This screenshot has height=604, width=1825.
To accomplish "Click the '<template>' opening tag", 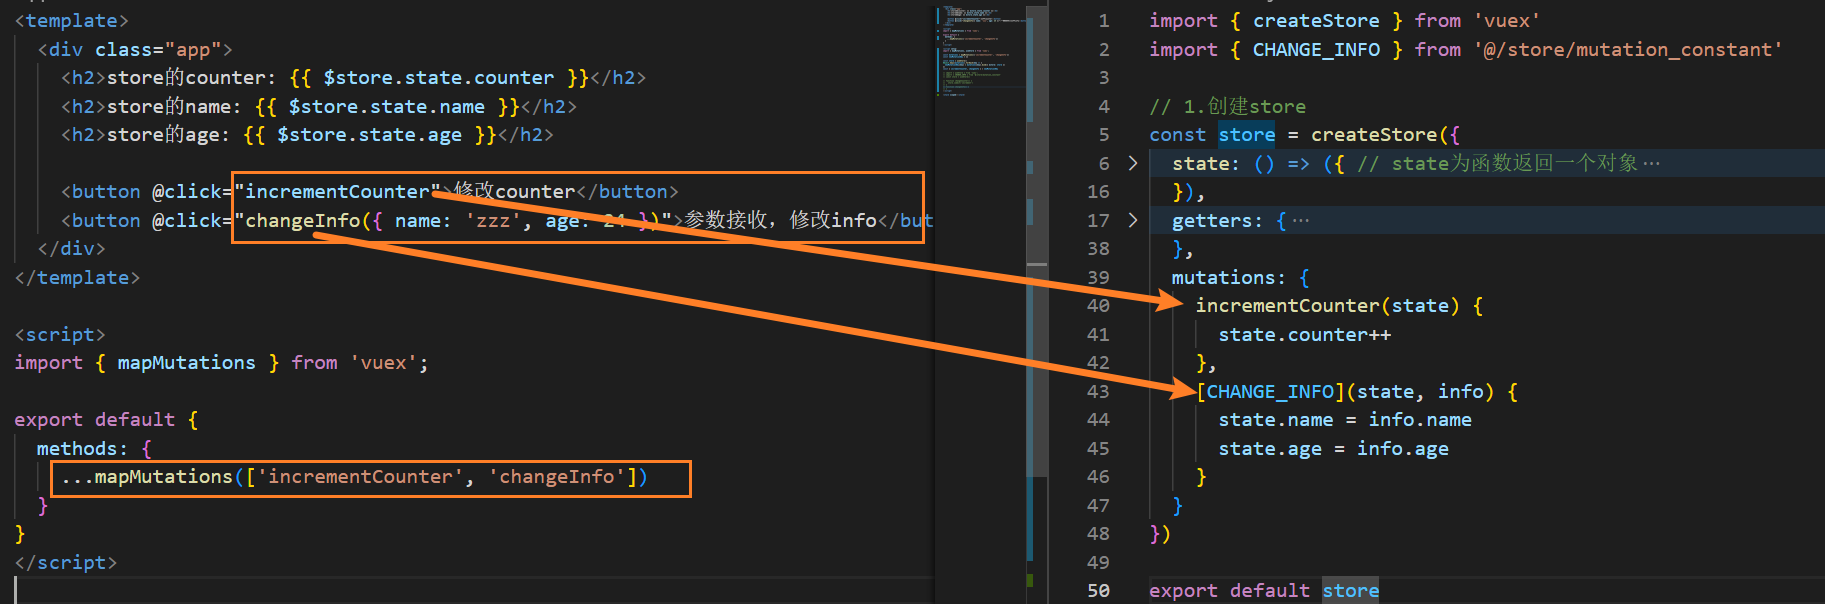I will coord(71,21).
